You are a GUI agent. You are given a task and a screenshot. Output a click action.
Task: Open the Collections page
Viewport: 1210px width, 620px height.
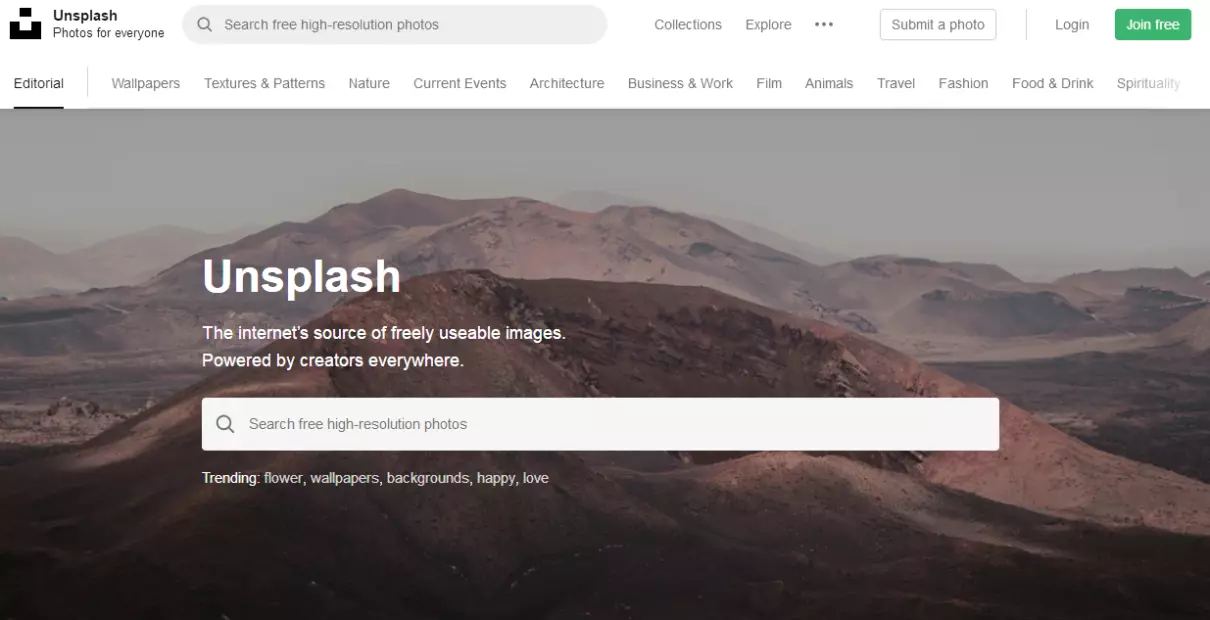pos(688,24)
